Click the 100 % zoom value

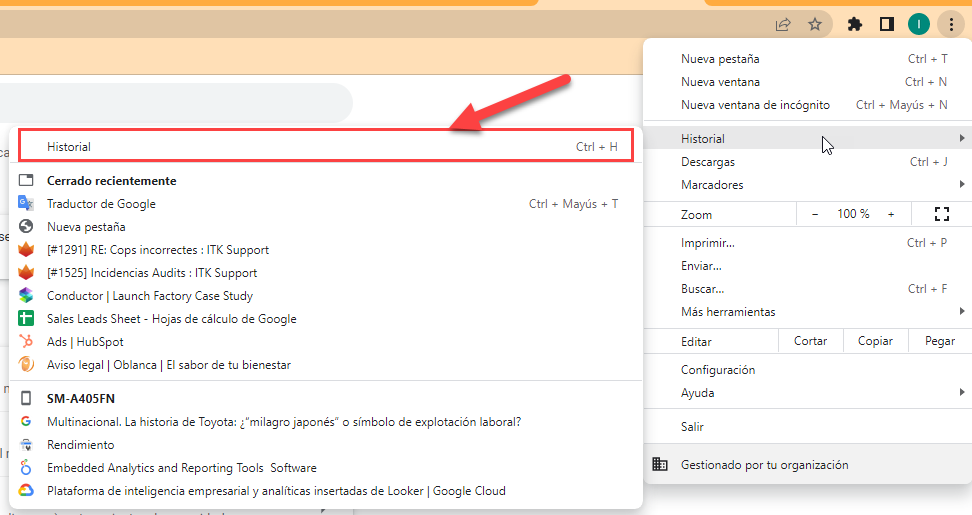(x=853, y=214)
